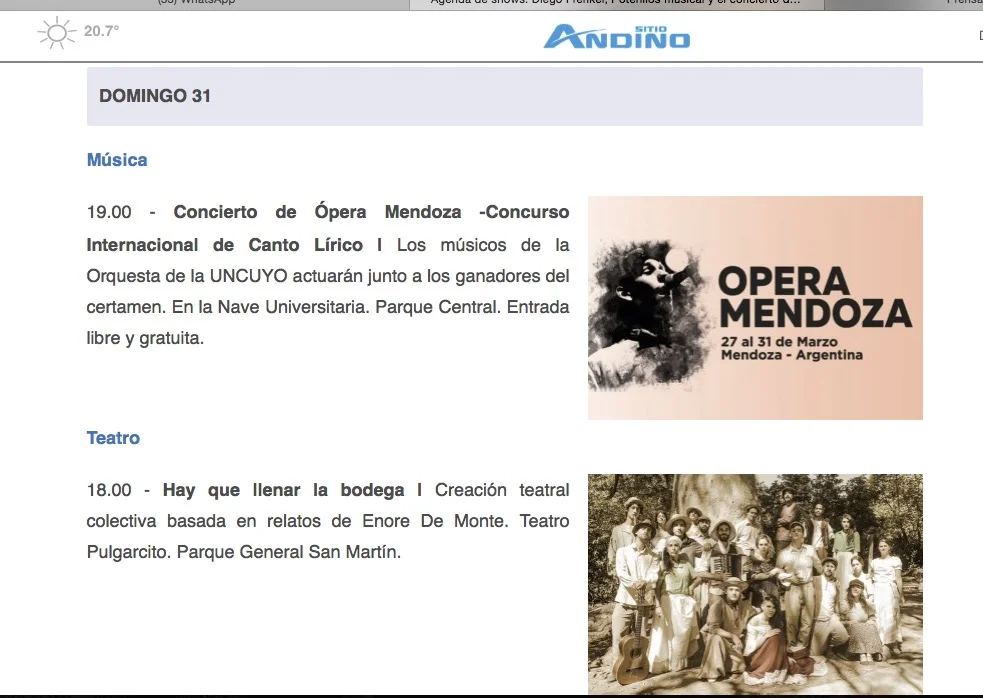Click the 19.00 event time

coord(109,212)
